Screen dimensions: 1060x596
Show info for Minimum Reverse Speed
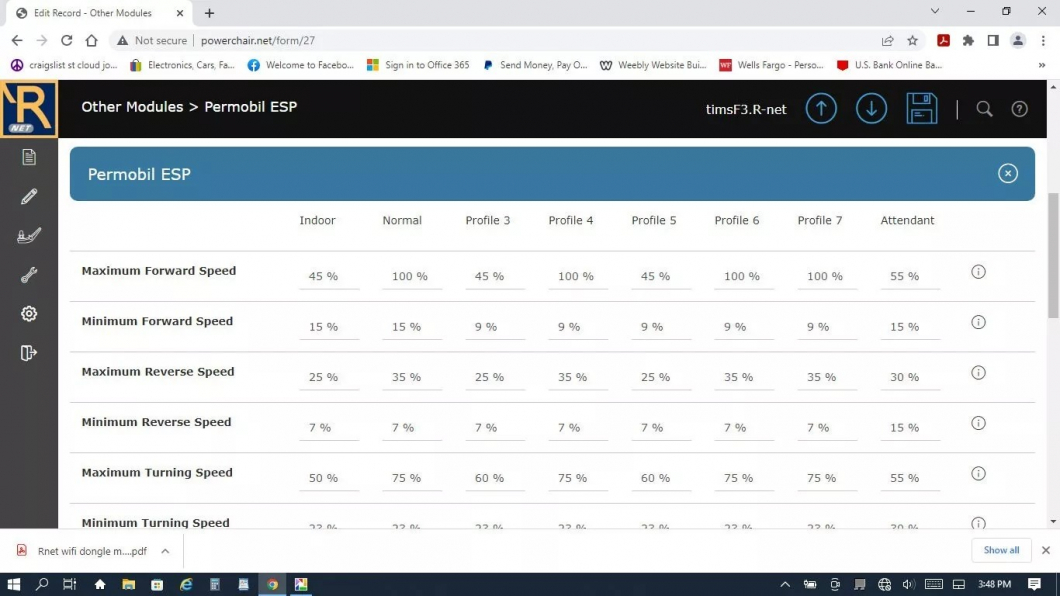coord(978,423)
